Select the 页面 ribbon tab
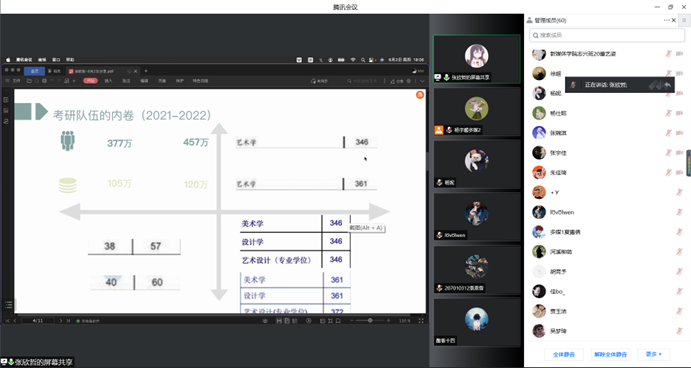This screenshot has height=368, width=691. [162, 81]
